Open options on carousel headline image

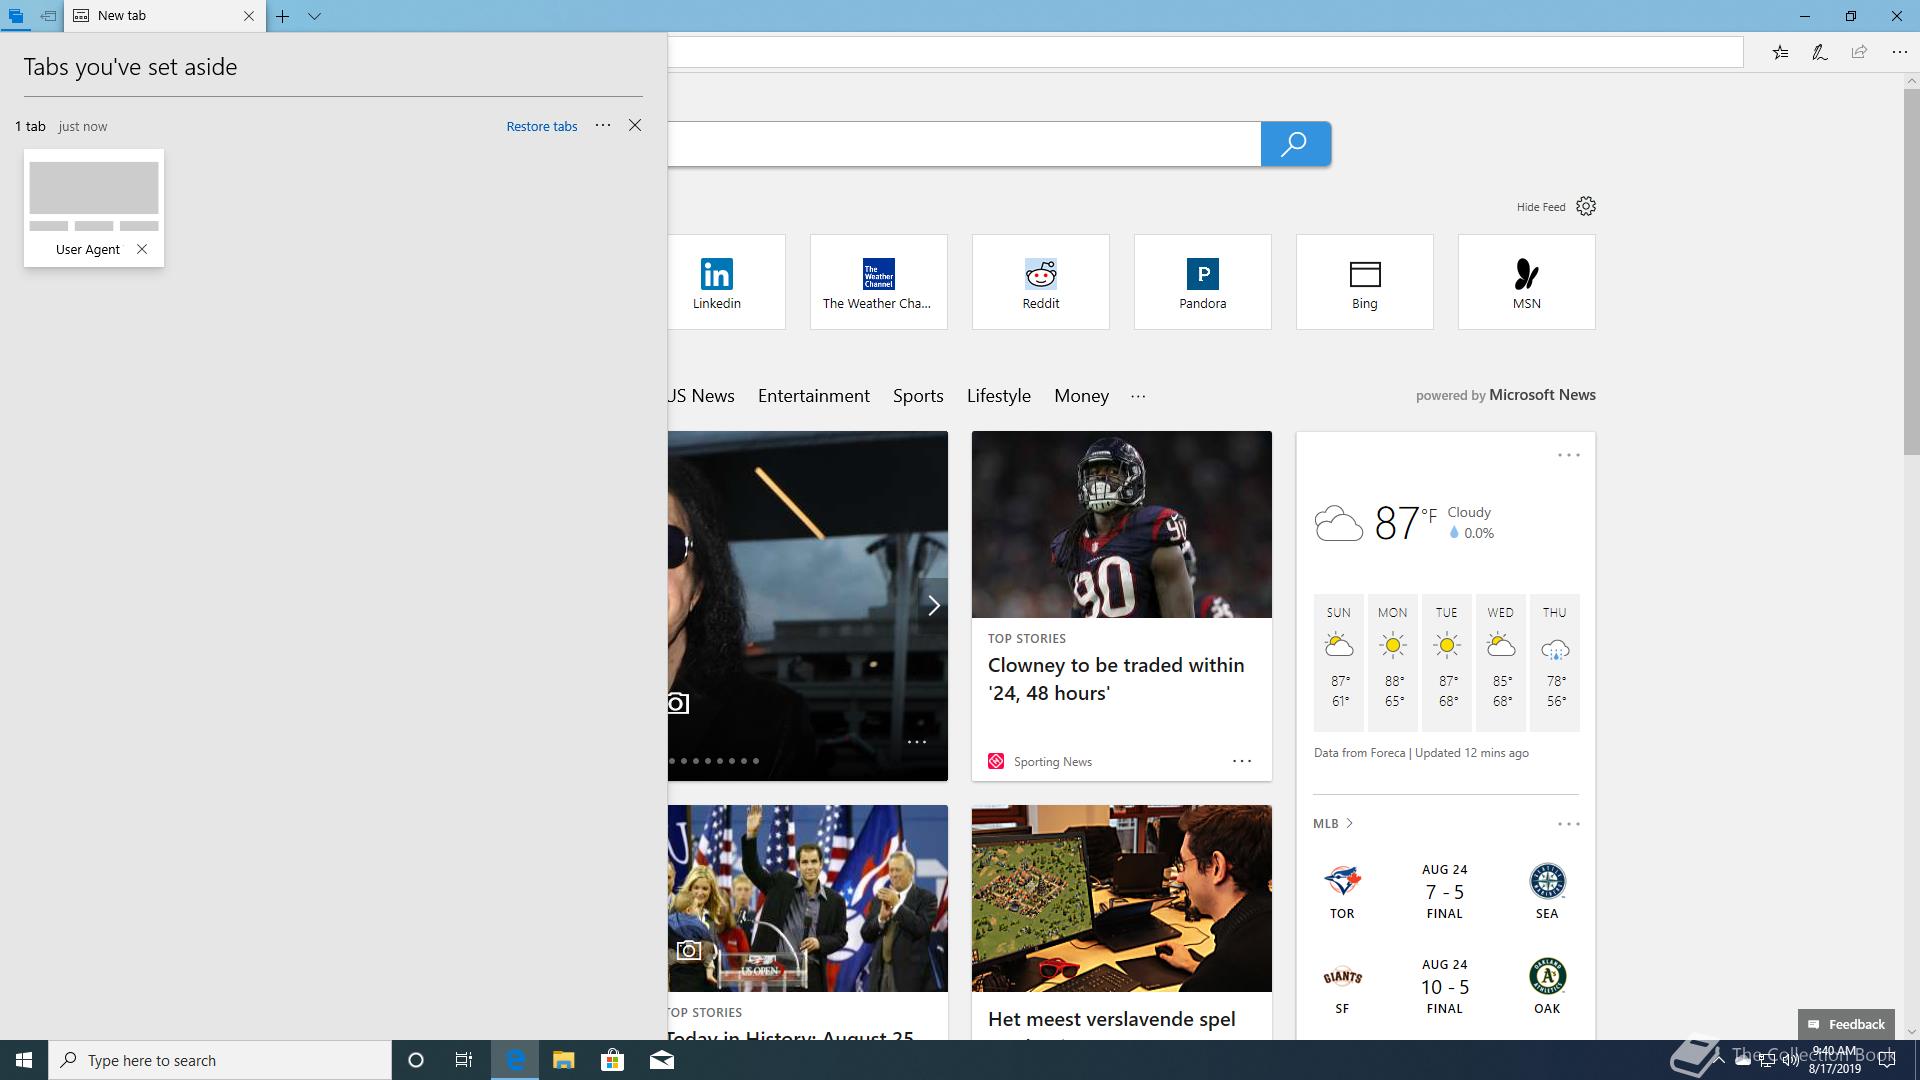tap(917, 742)
